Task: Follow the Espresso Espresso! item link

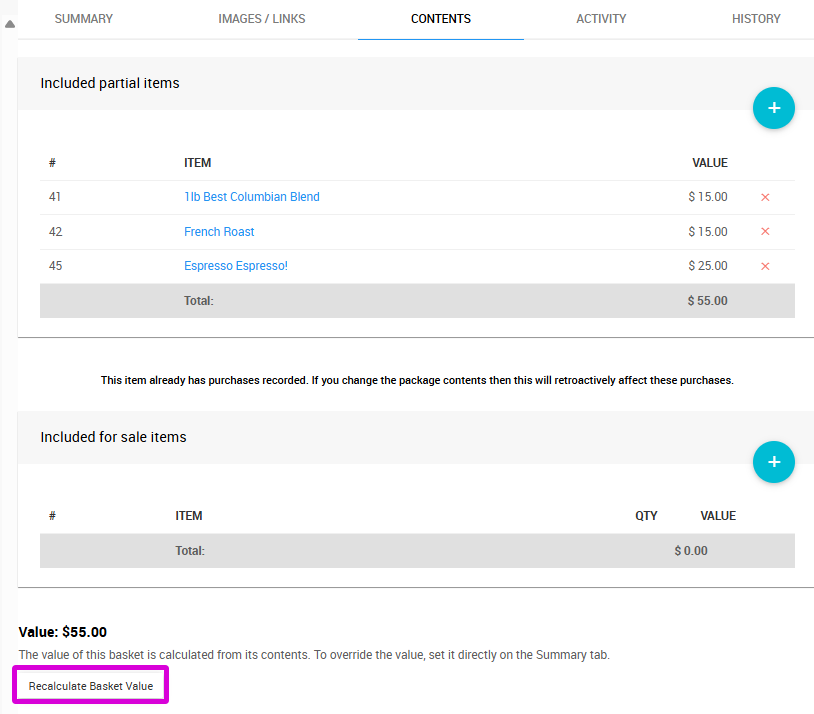Action: click(236, 266)
